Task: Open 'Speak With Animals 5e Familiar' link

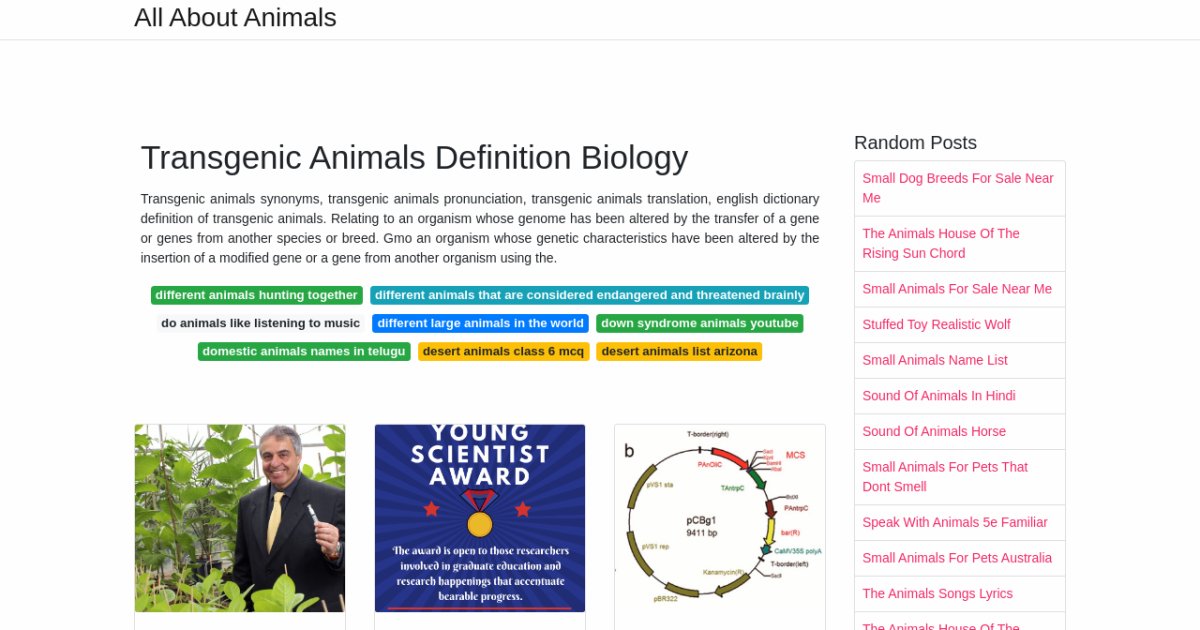Action: point(955,522)
